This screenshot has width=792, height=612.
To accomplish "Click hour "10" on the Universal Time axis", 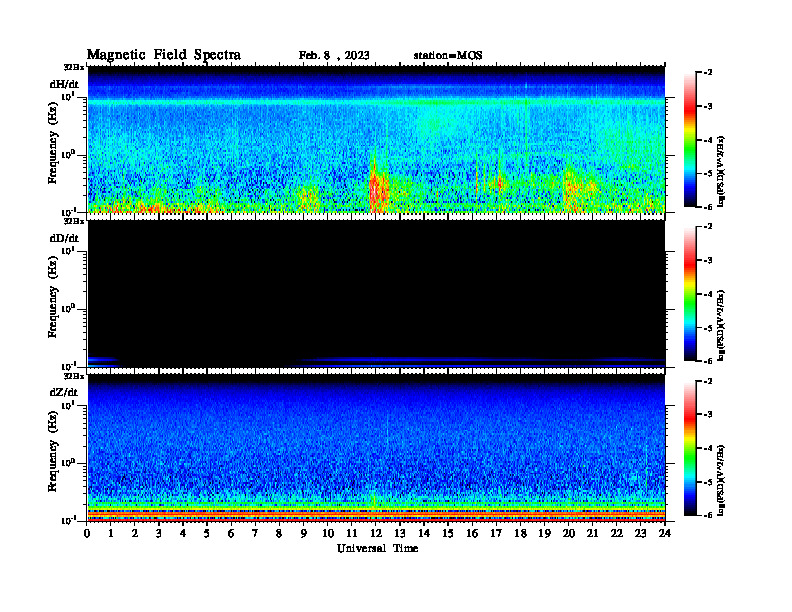I will 328,533.
